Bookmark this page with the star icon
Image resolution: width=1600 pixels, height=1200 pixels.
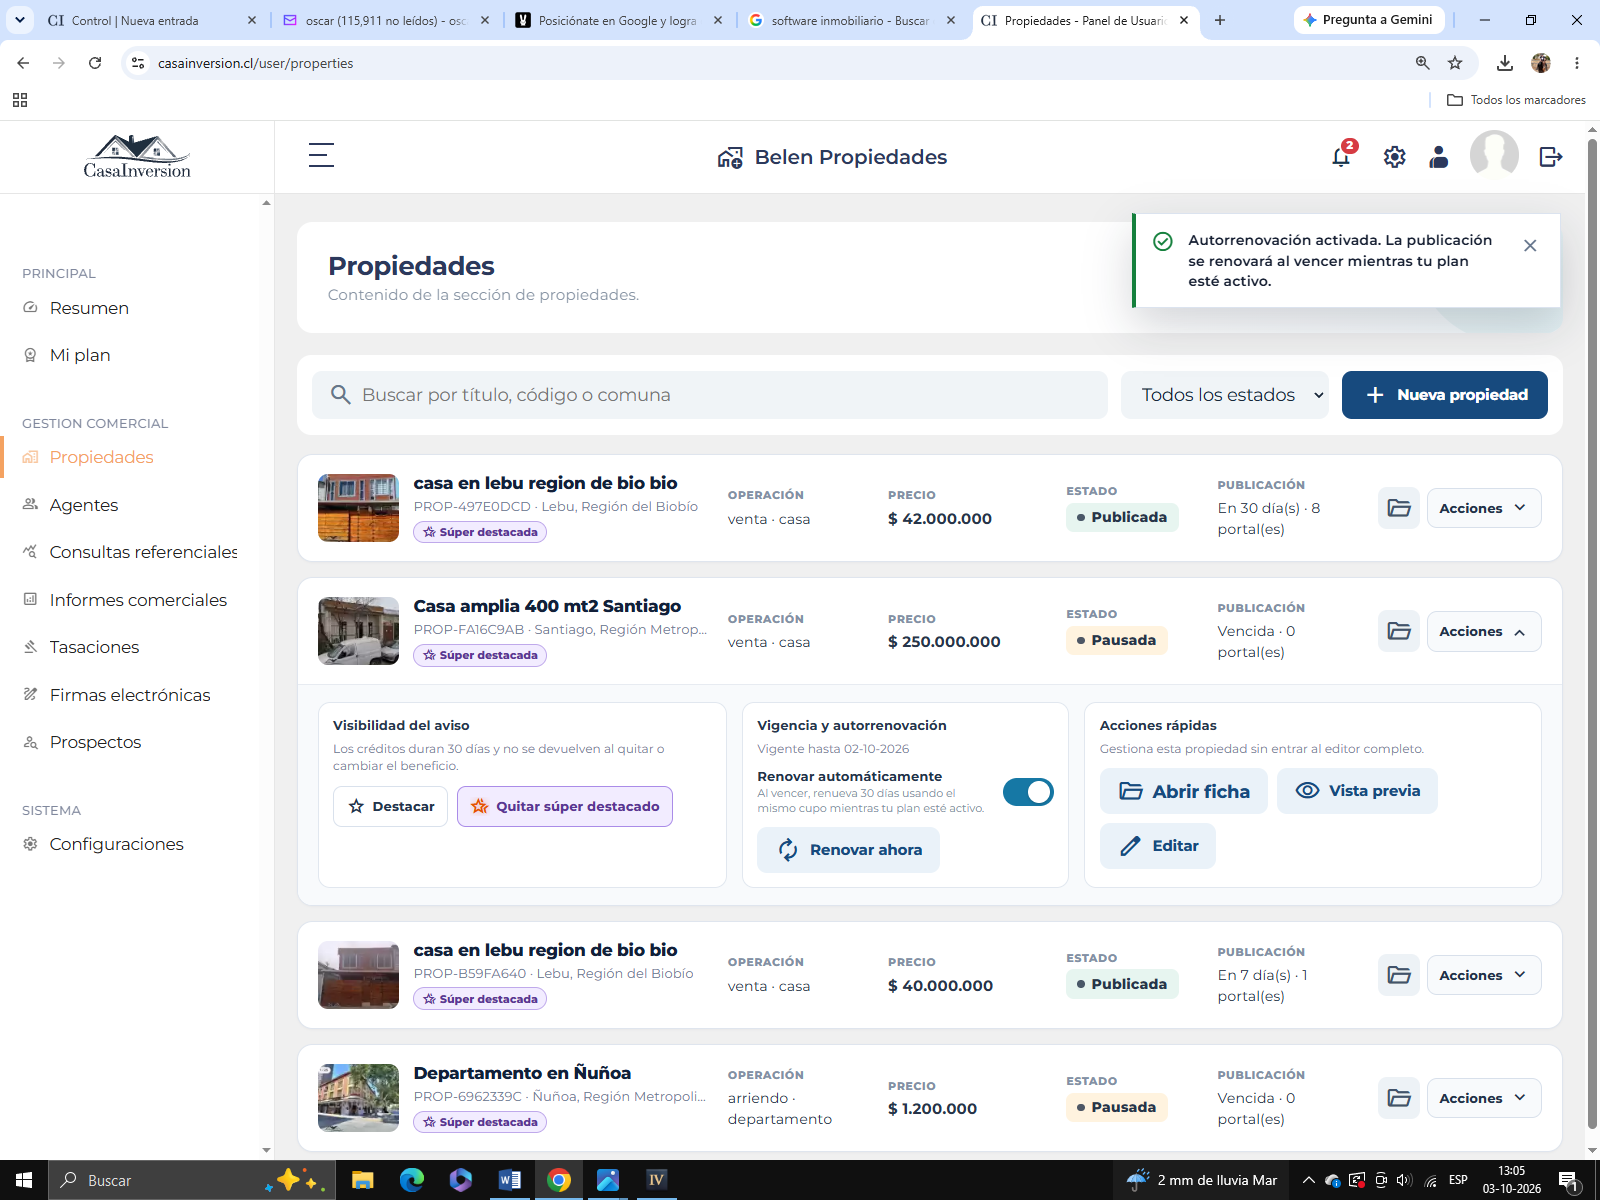click(1455, 63)
